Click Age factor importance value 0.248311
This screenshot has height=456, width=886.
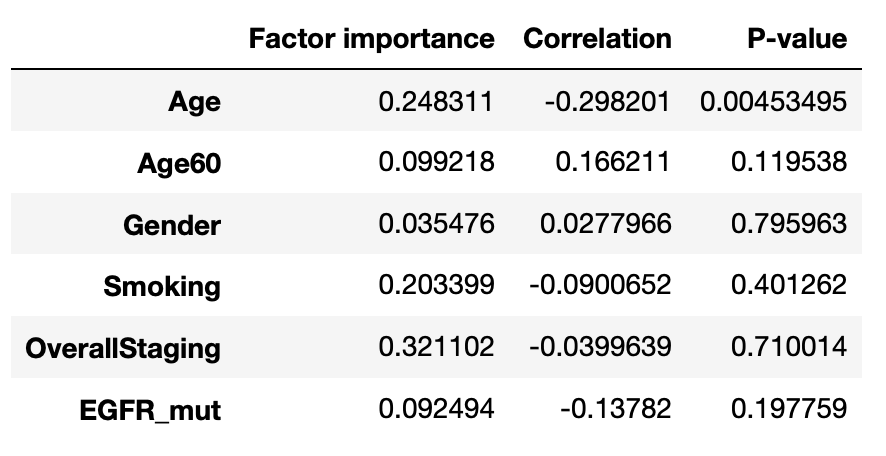click(x=436, y=102)
